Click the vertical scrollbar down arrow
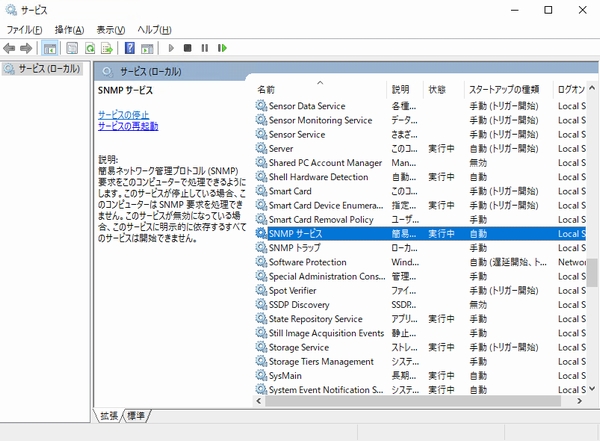This screenshot has height=441, width=600. [x=592, y=389]
